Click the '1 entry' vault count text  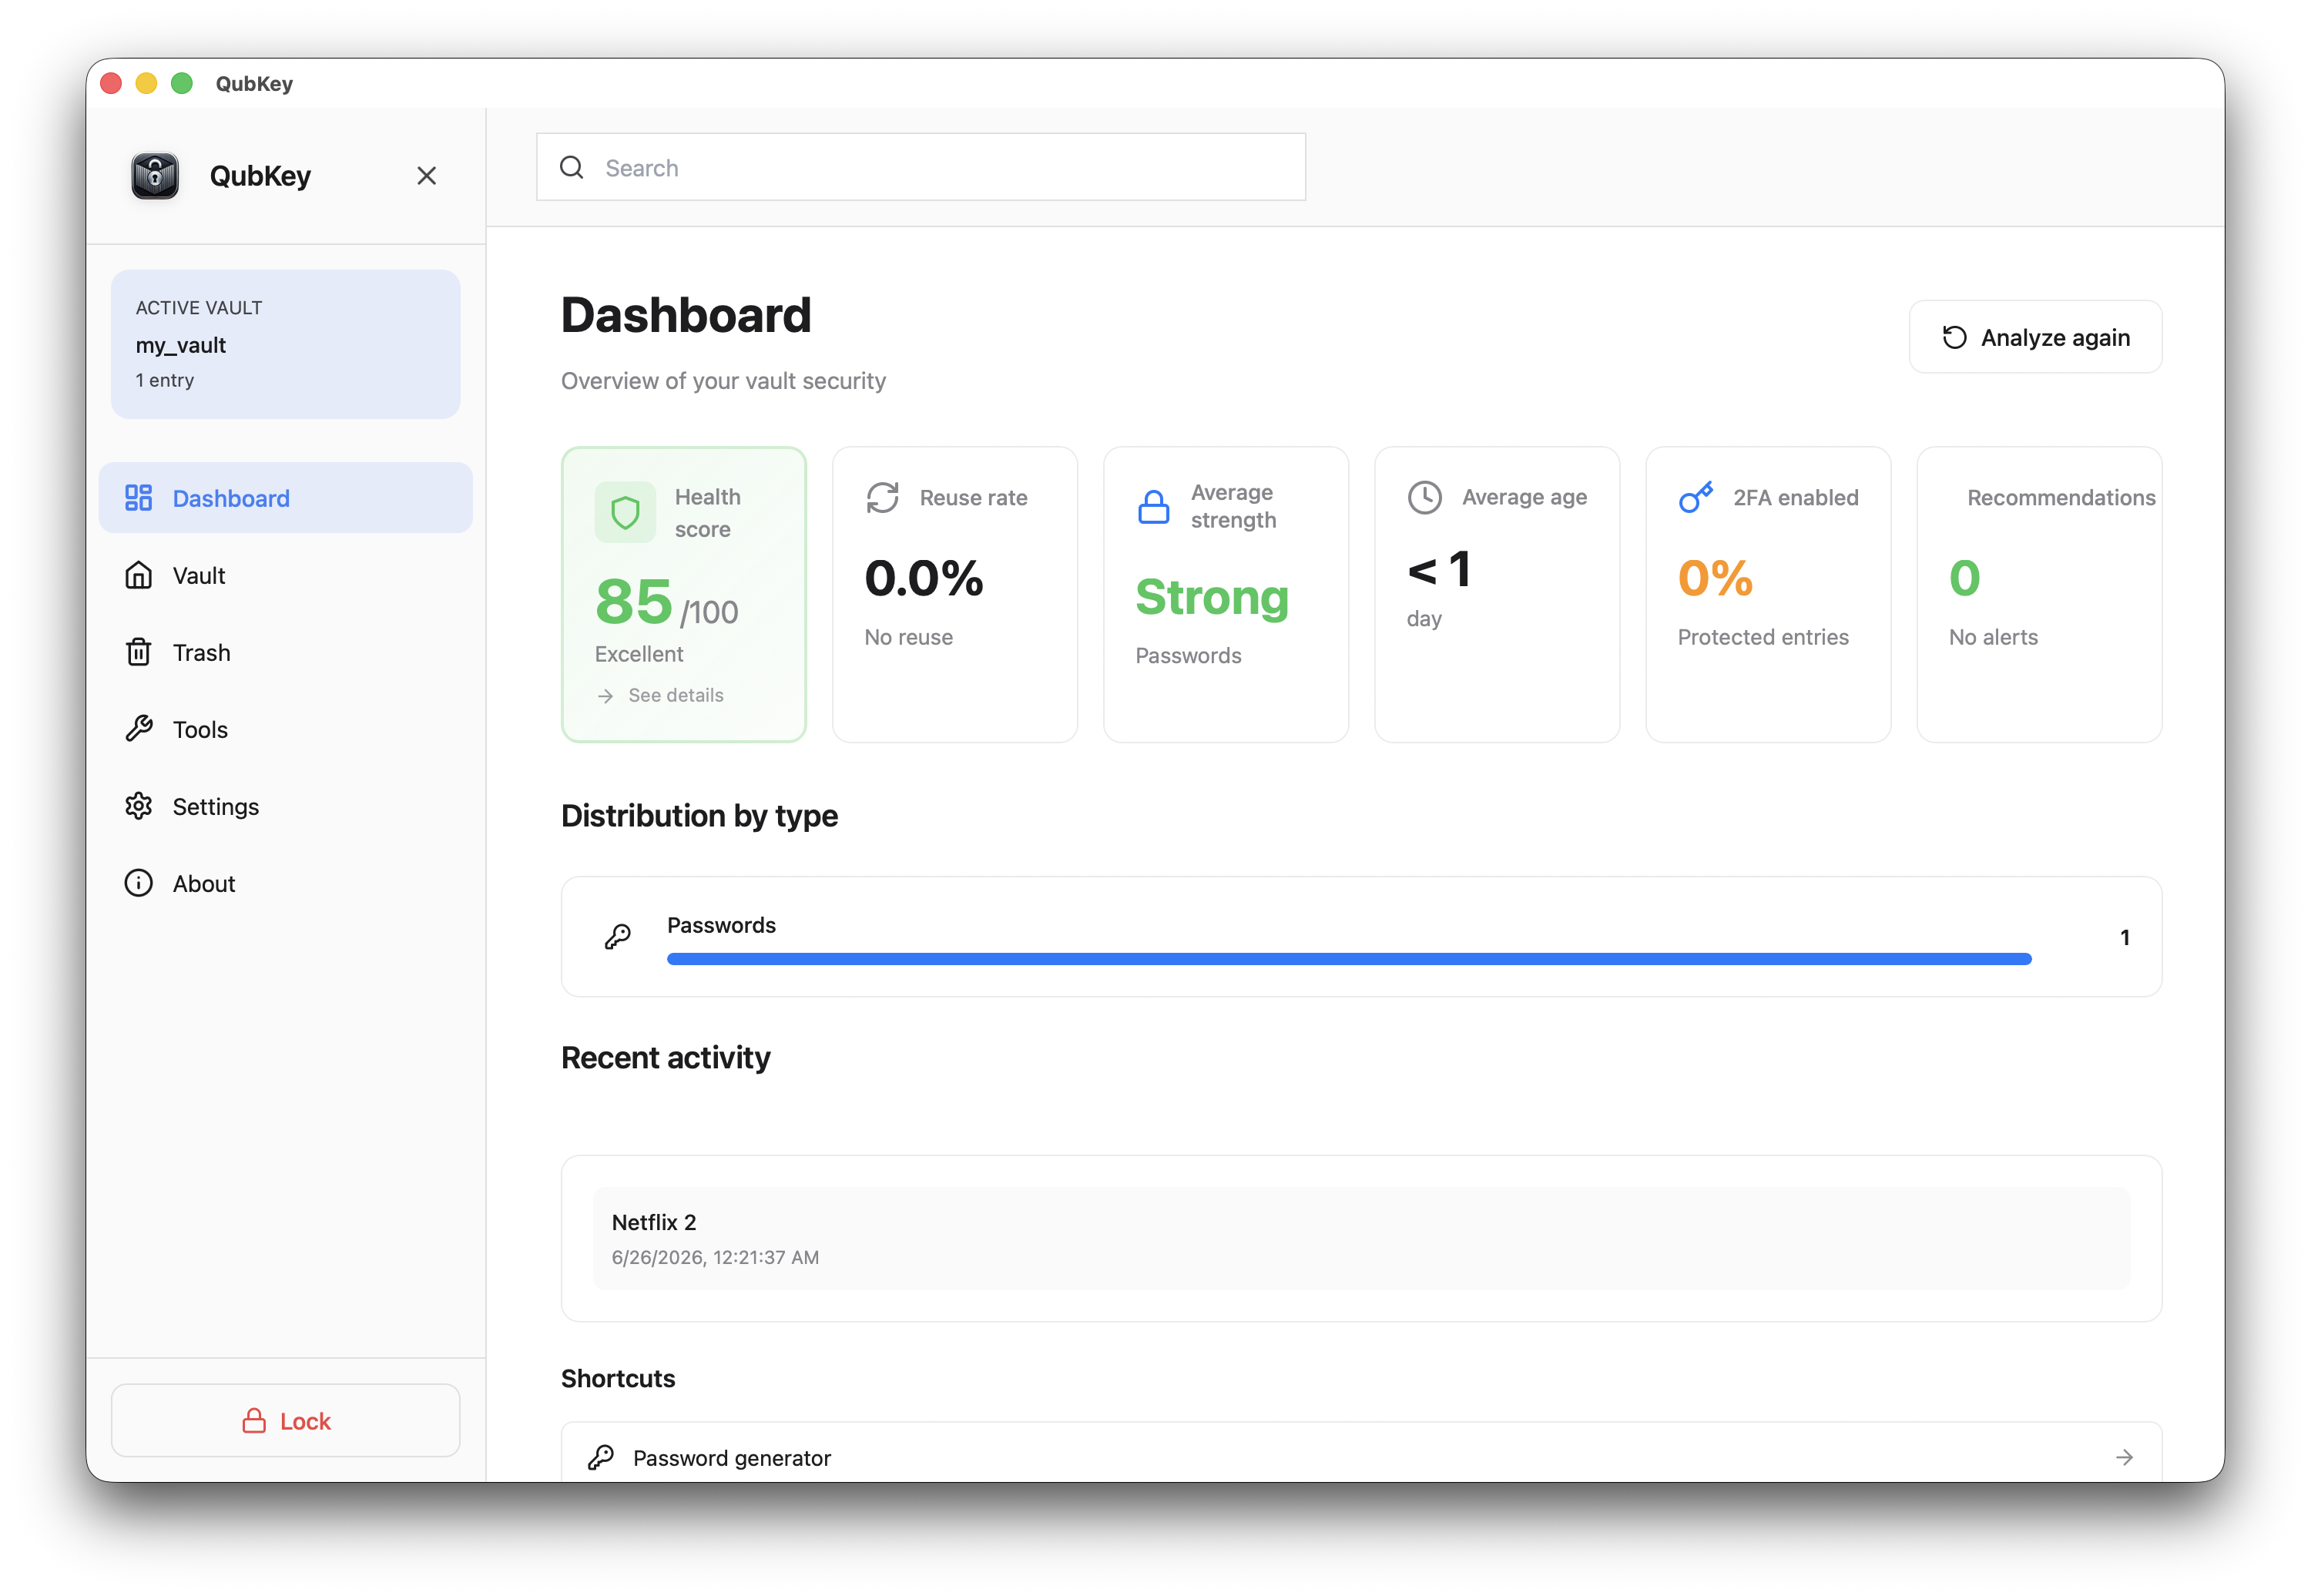click(165, 380)
